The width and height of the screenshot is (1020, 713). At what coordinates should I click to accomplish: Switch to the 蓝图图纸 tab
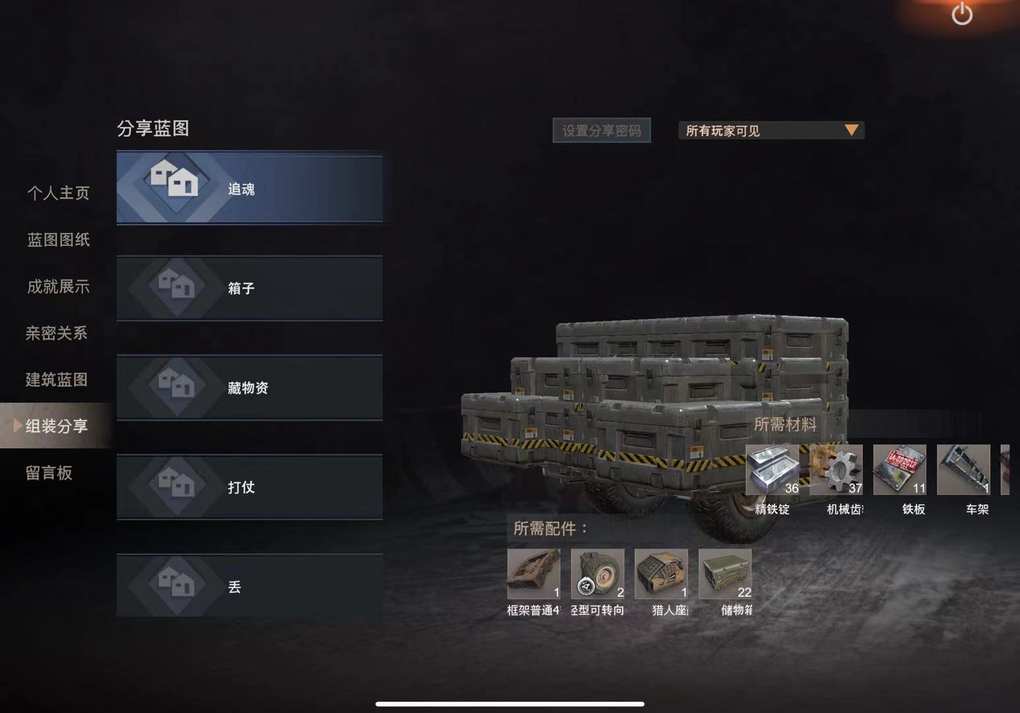pos(59,240)
